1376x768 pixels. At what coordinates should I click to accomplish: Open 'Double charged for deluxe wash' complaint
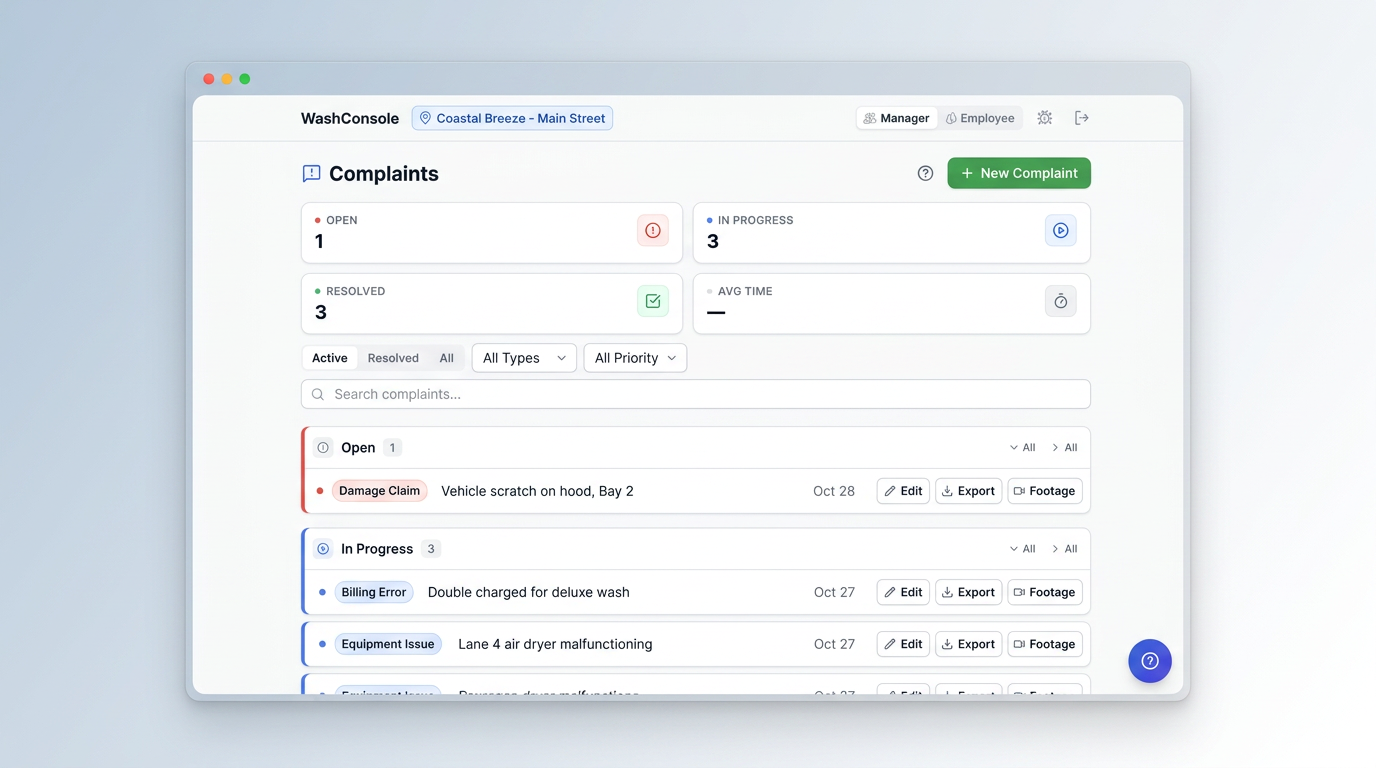click(529, 592)
